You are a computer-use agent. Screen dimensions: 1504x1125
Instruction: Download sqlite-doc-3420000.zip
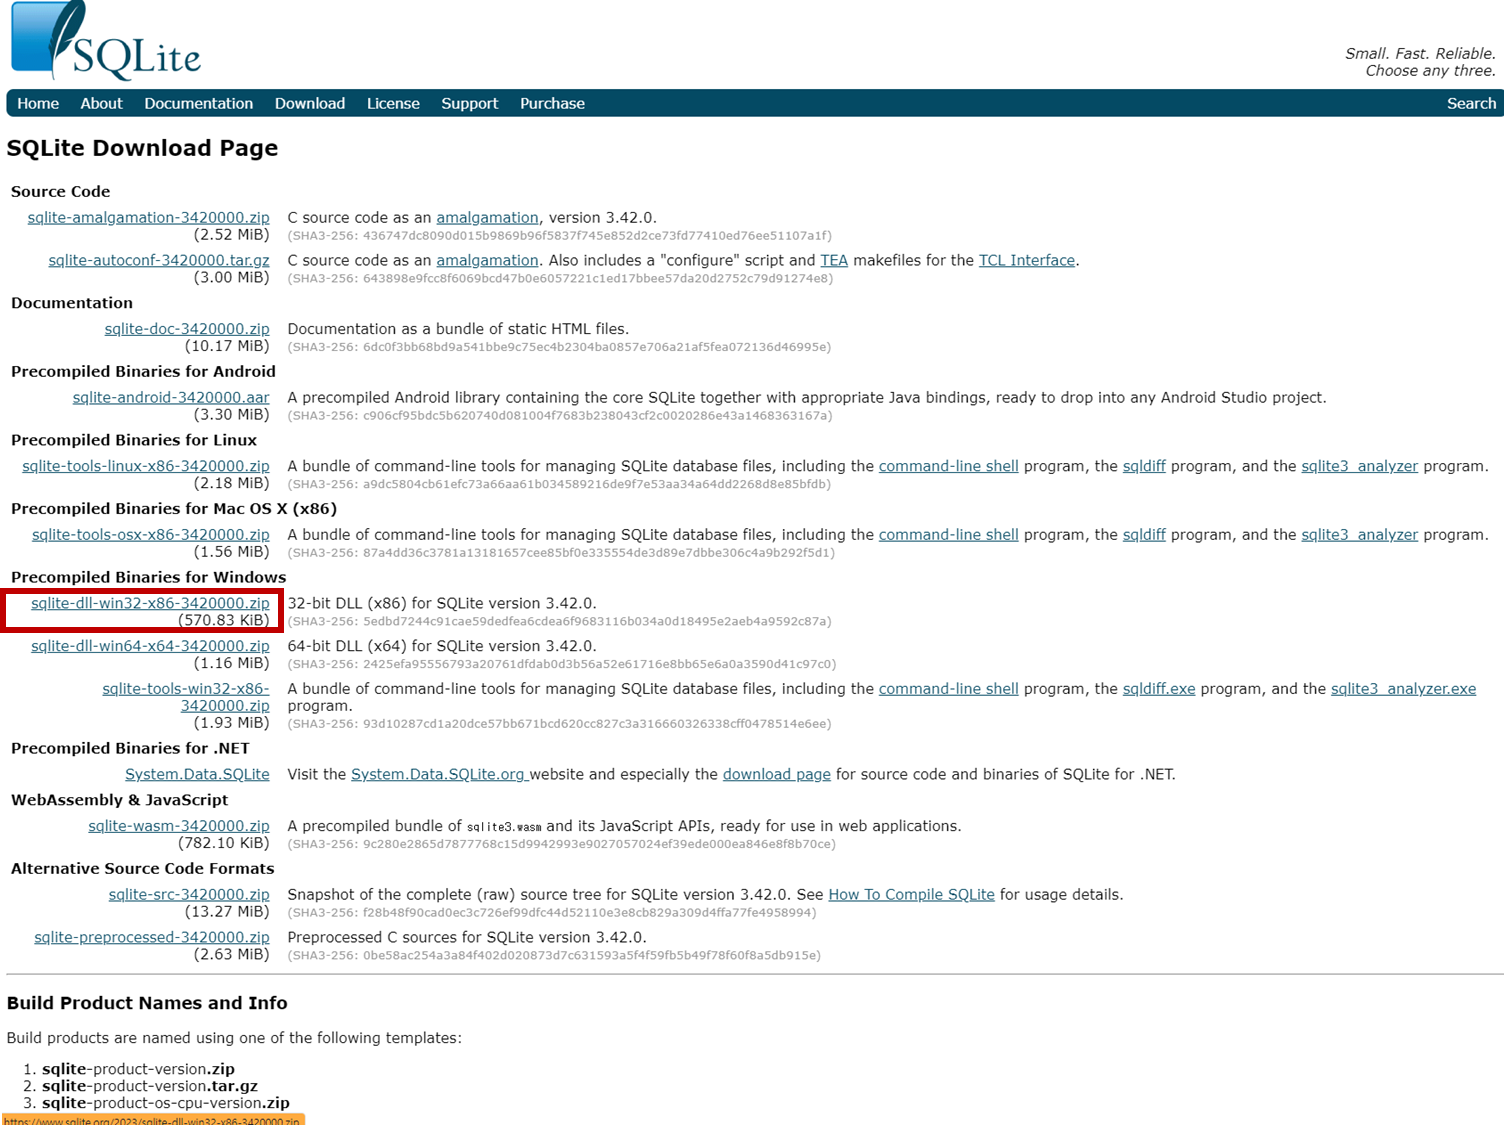coord(187,328)
